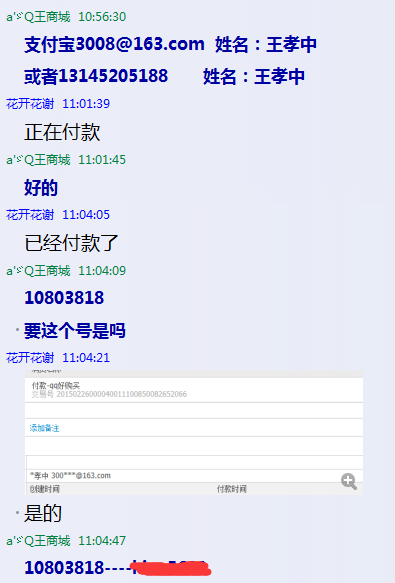Image resolution: width=395 pixels, height=583 pixels.
Task: Click the reply message 好的
Action: tap(41, 187)
